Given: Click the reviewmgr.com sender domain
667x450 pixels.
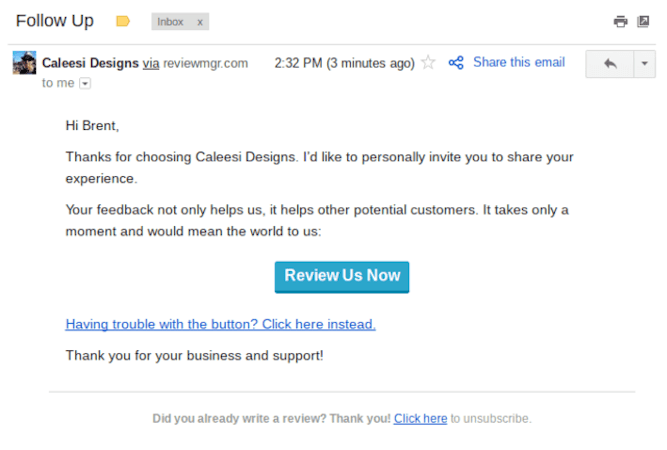Looking at the screenshot, I should [x=205, y=63].
